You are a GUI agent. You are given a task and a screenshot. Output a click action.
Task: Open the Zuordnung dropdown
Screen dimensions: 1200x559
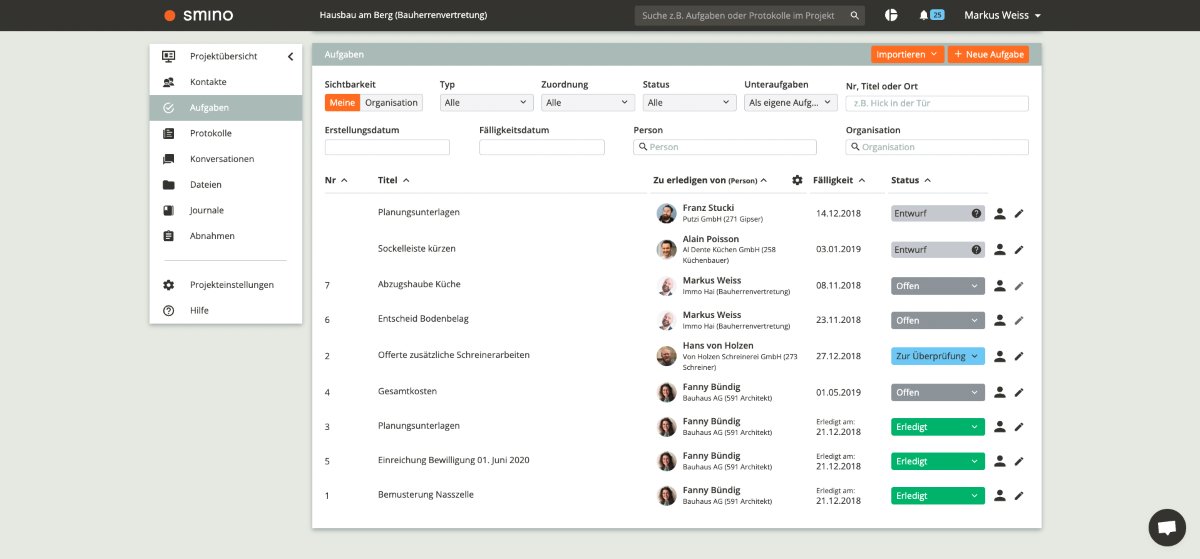pyautogui.click(x=588, y=103)
